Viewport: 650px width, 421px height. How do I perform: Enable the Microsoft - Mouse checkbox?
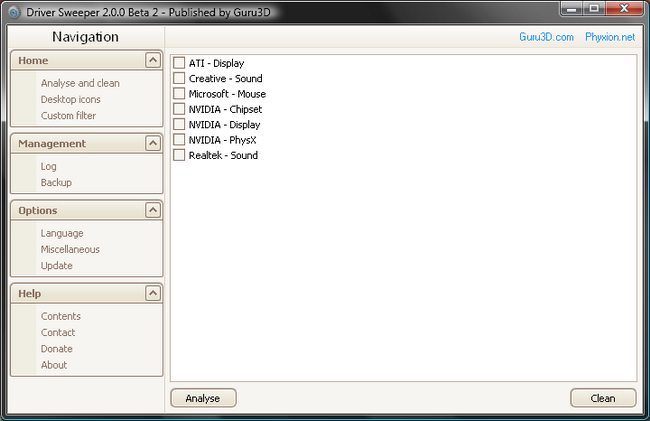click(x=179, y=94)
